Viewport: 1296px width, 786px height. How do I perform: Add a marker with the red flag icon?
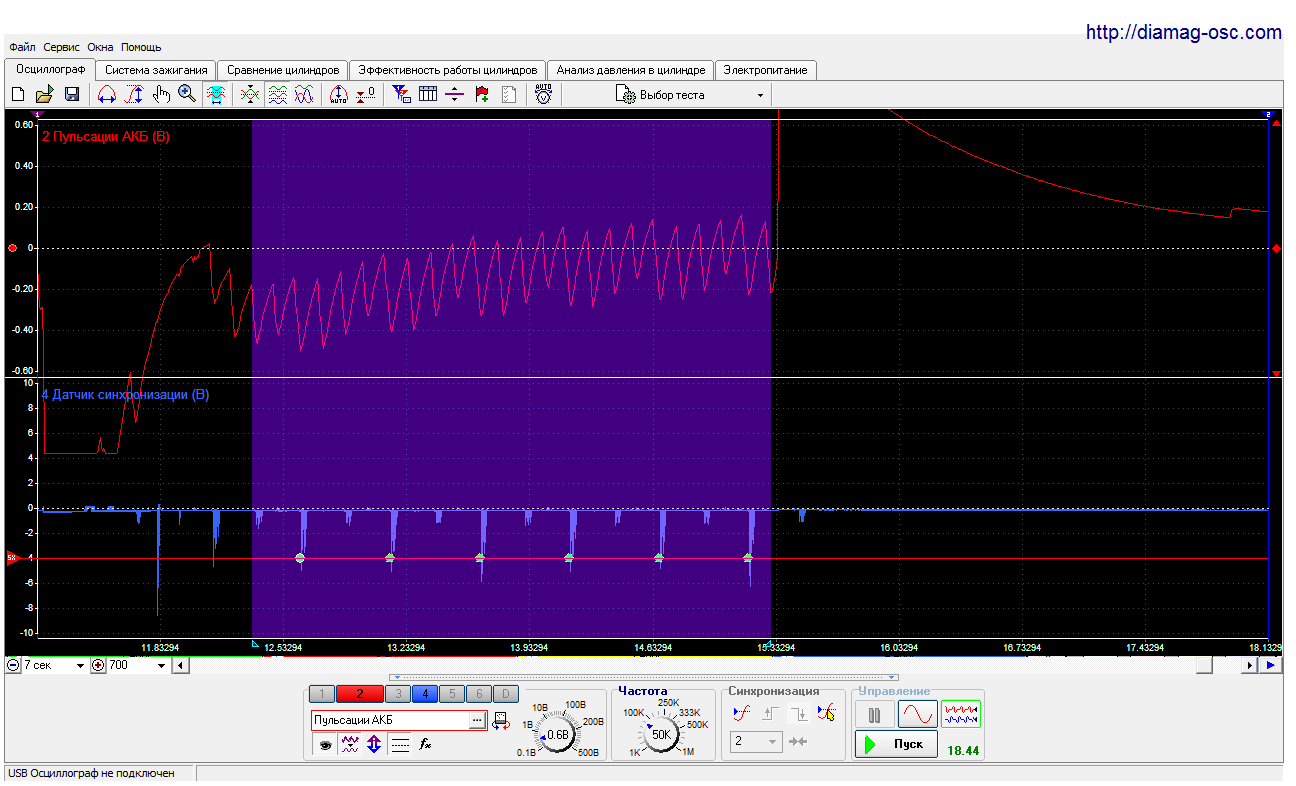tap(482, 94)
